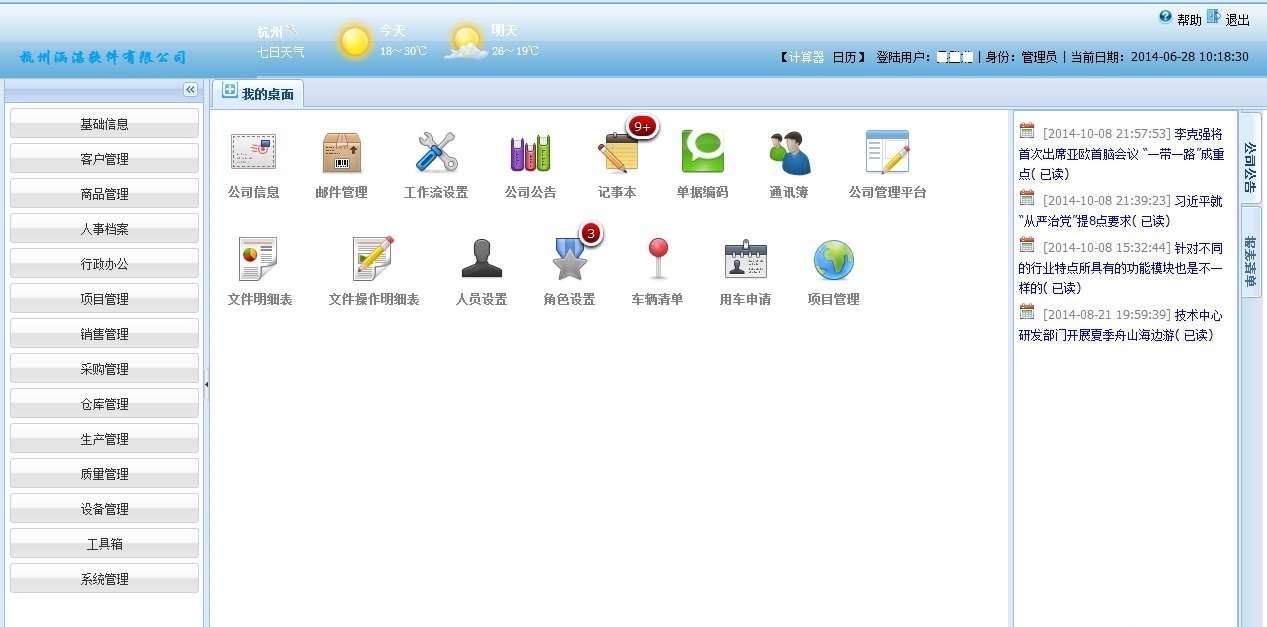Expand the 销售管理 menu section
The image size is (1267, 627).
point(104,334)
